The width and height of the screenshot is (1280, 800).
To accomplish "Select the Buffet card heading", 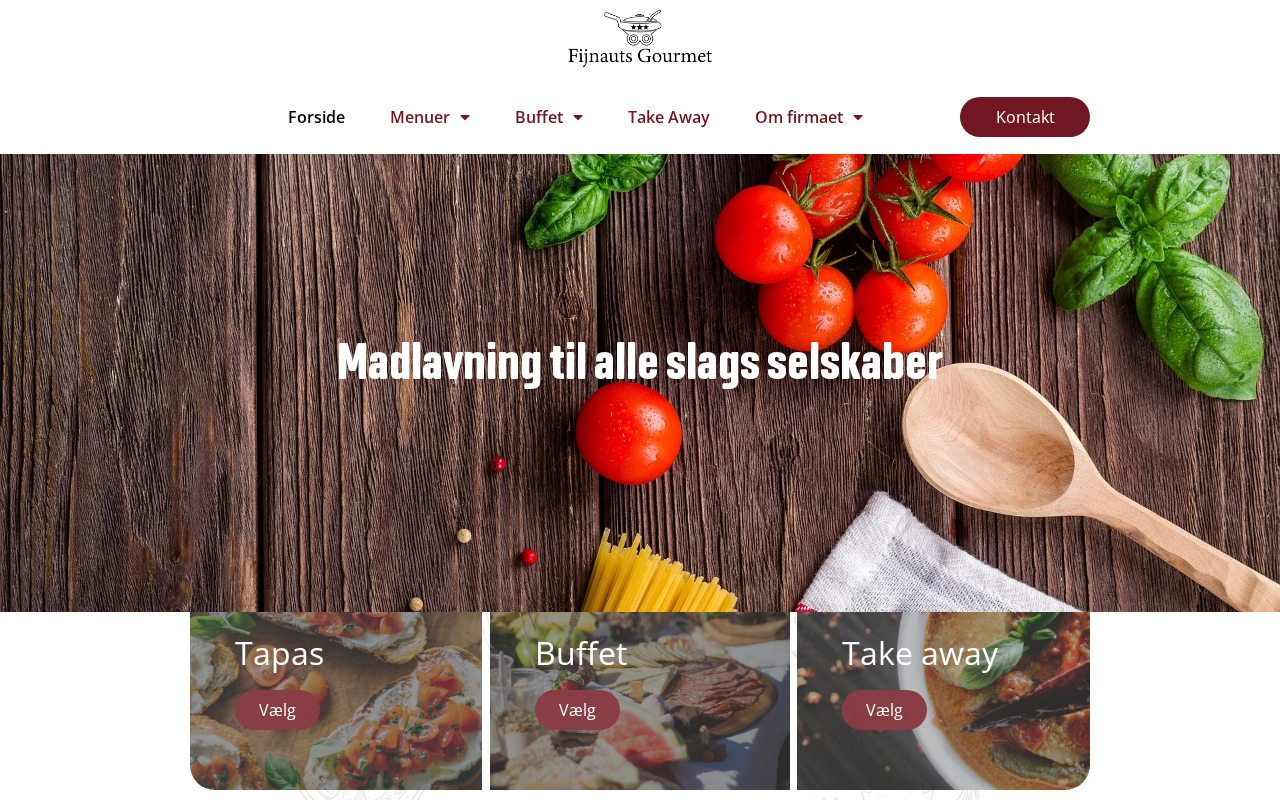I will pyautogui.click(x=581, y=653).
